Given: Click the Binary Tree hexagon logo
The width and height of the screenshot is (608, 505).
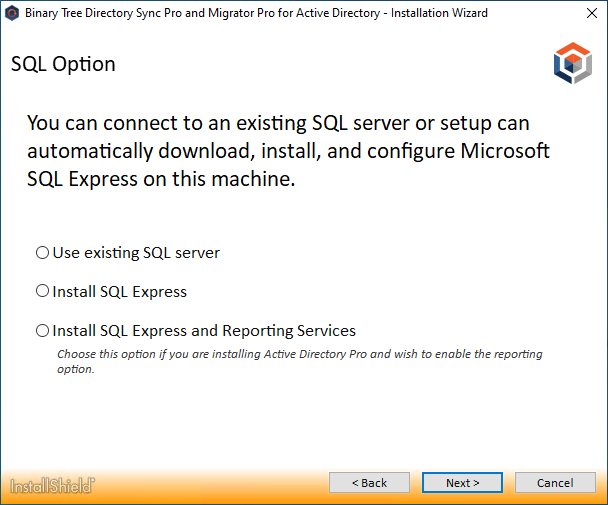Looking at the screenshot, I should coord(573,64).
